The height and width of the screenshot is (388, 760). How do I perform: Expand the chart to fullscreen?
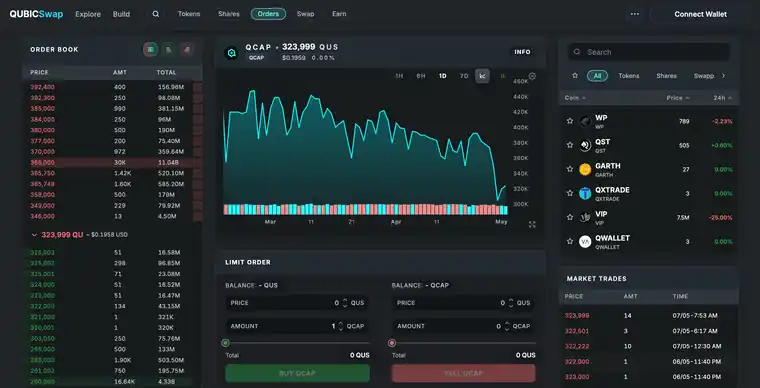(532, 224)
